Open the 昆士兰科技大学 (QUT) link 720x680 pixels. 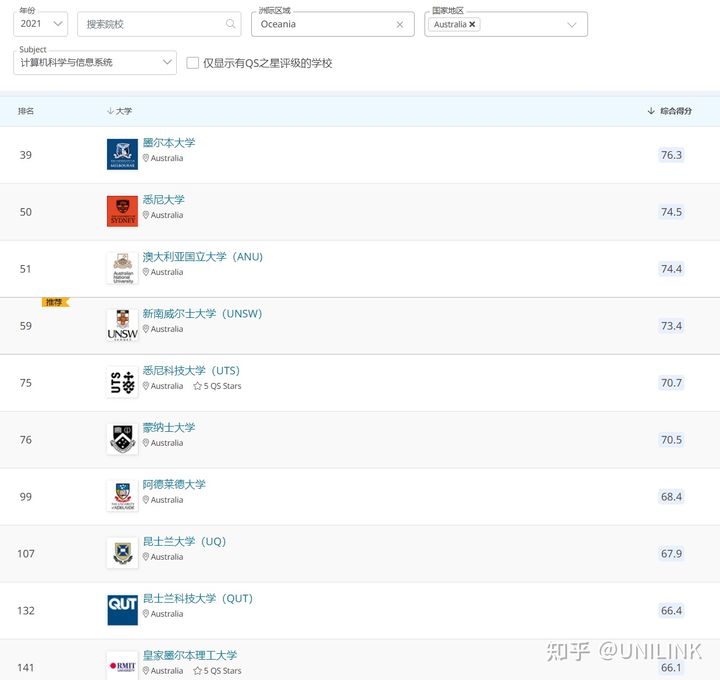click(197, 598)
